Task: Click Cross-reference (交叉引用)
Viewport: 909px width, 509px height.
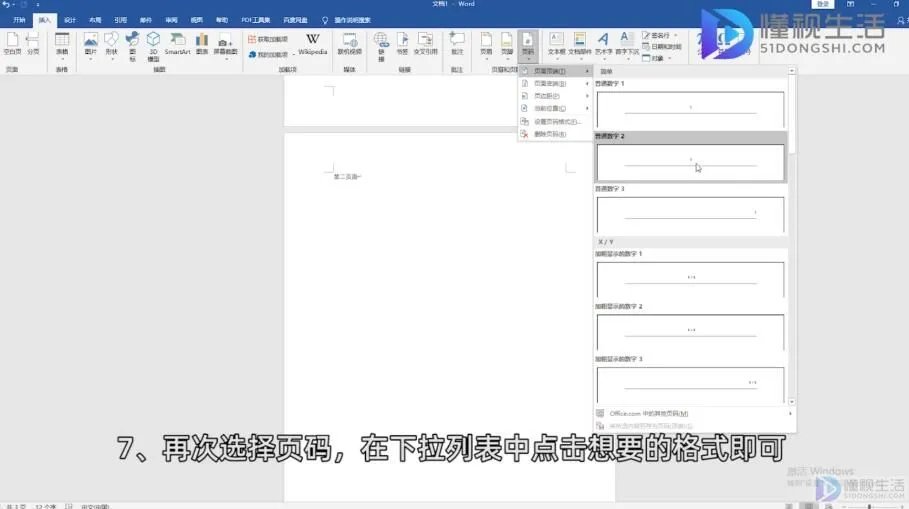Action: (x=426, y=44)
